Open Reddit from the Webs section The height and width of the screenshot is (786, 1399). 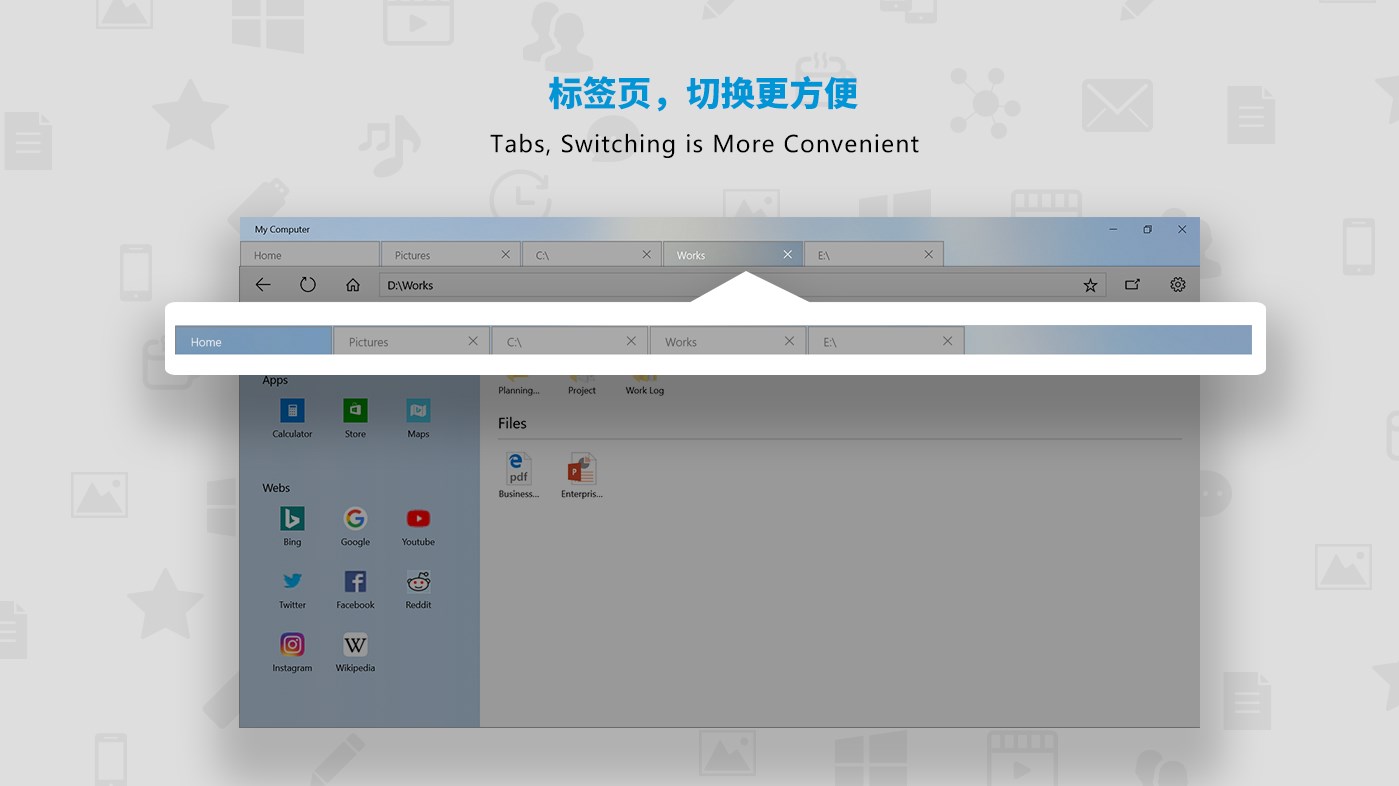tap(418, 582)
